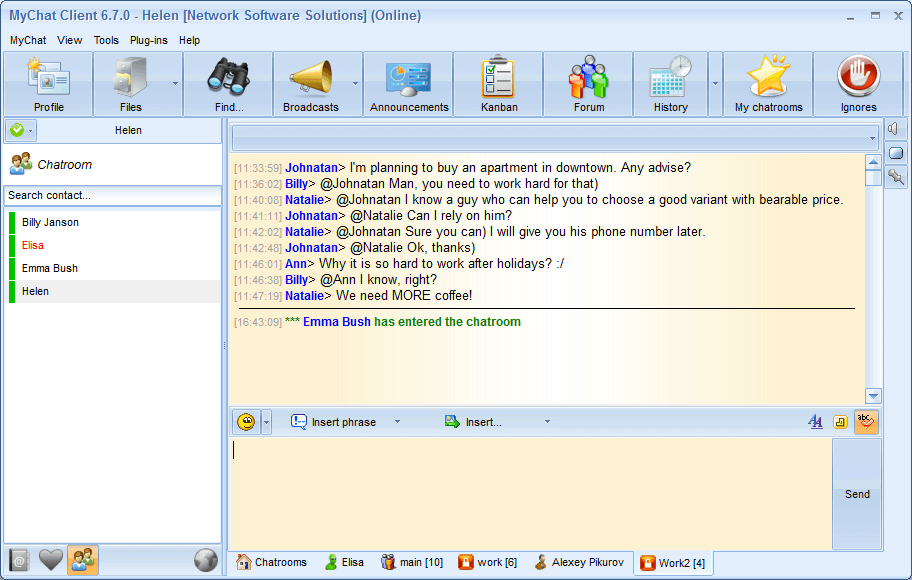
Task: Click the yellow note icon in message toolbar
Action: pos(840,422)
